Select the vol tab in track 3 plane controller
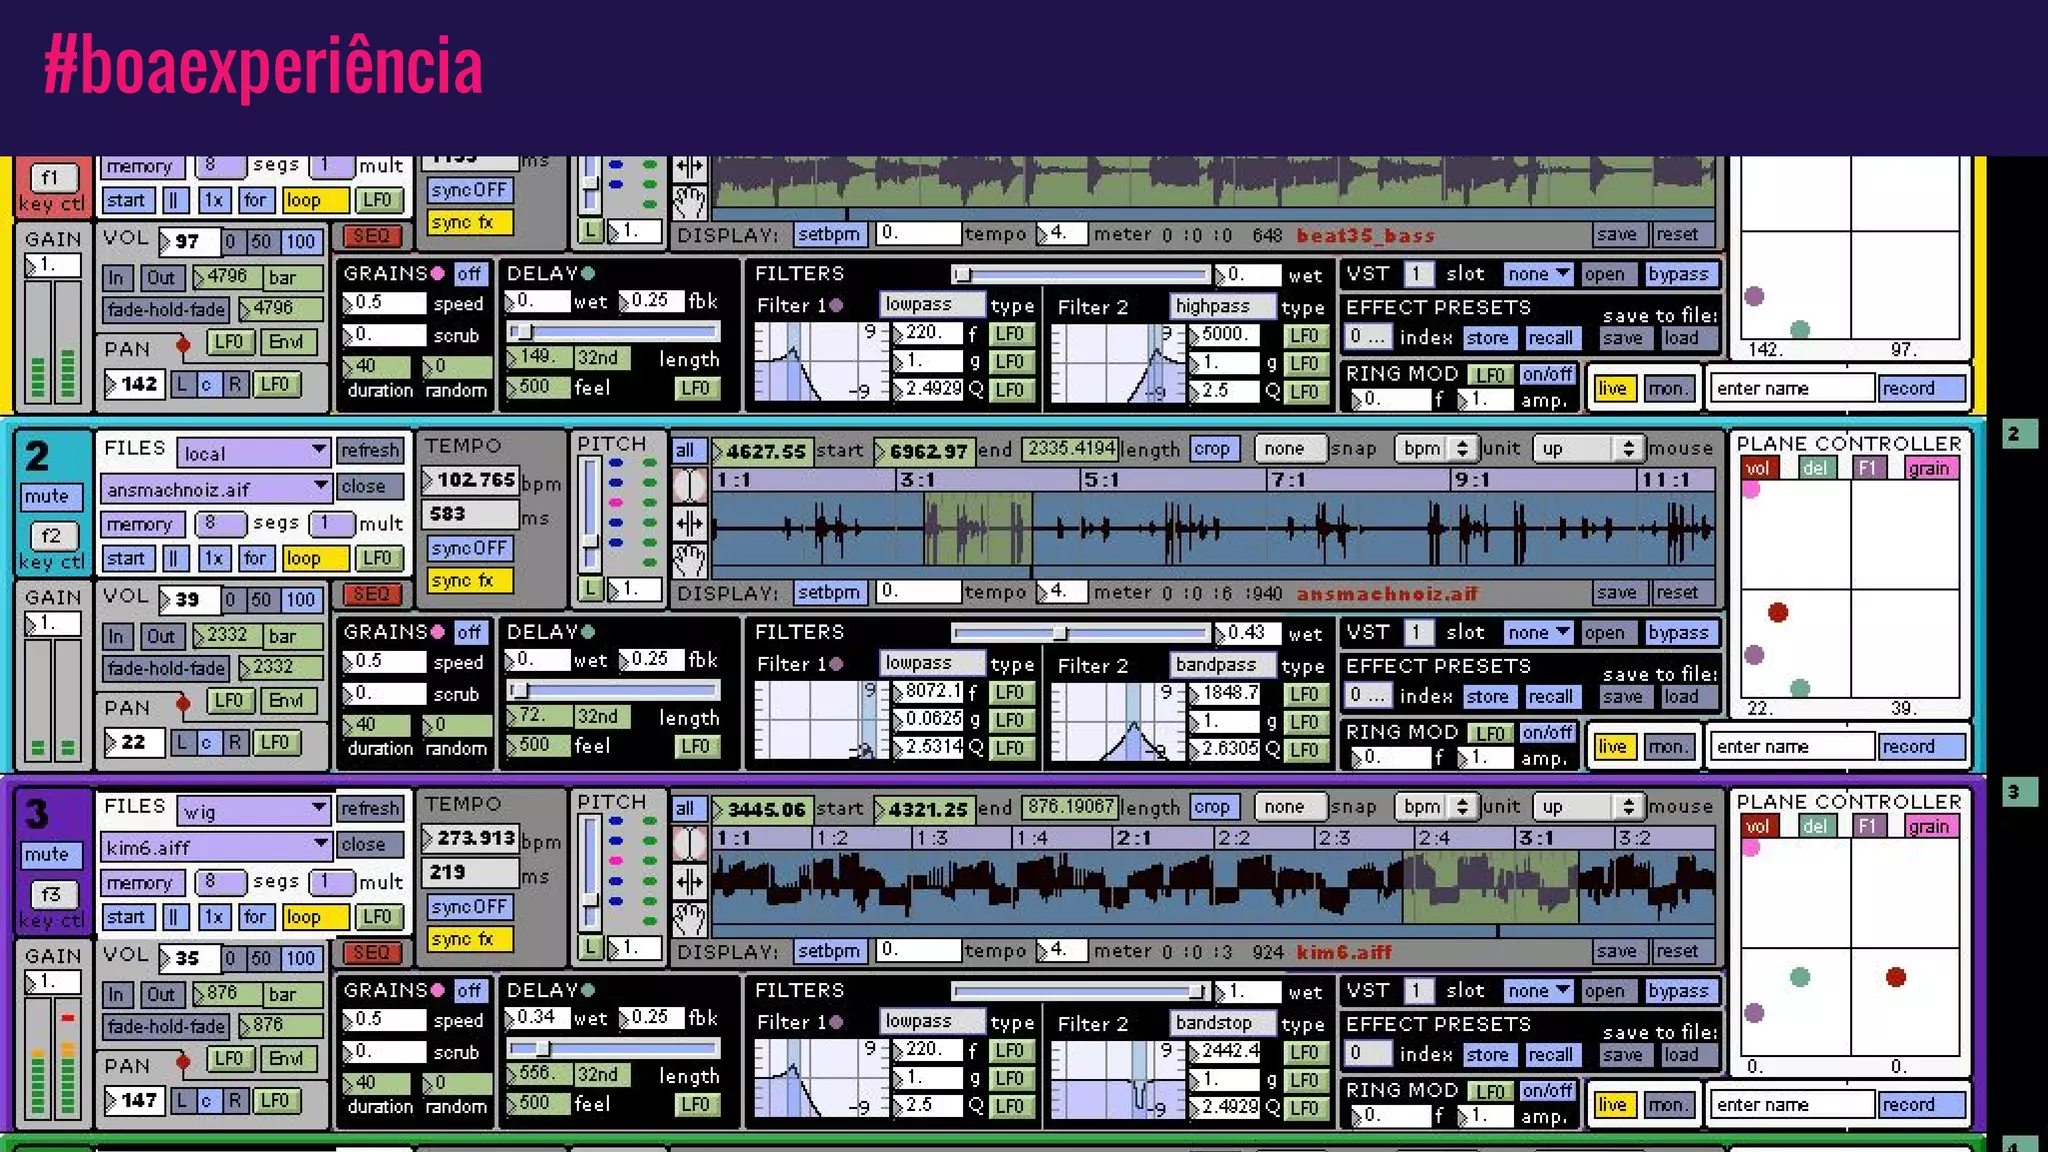This screenshot has height=1152, width=2048. tap(1758, 826)
